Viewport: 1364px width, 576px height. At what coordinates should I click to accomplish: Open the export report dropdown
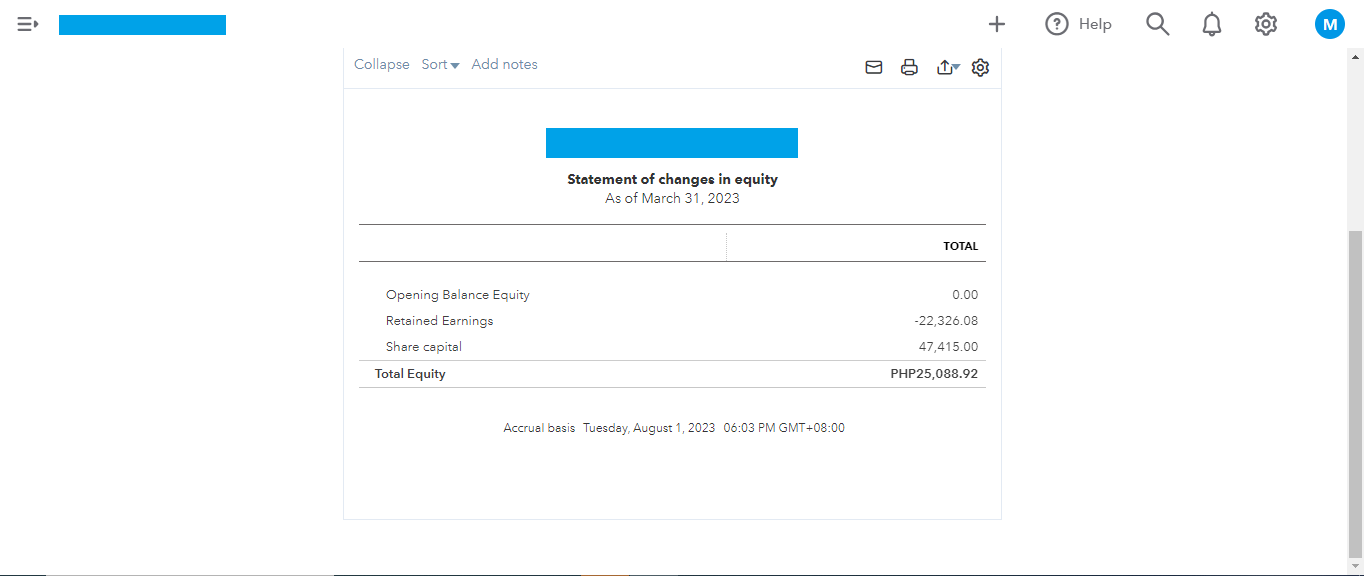tap(948, 68)
